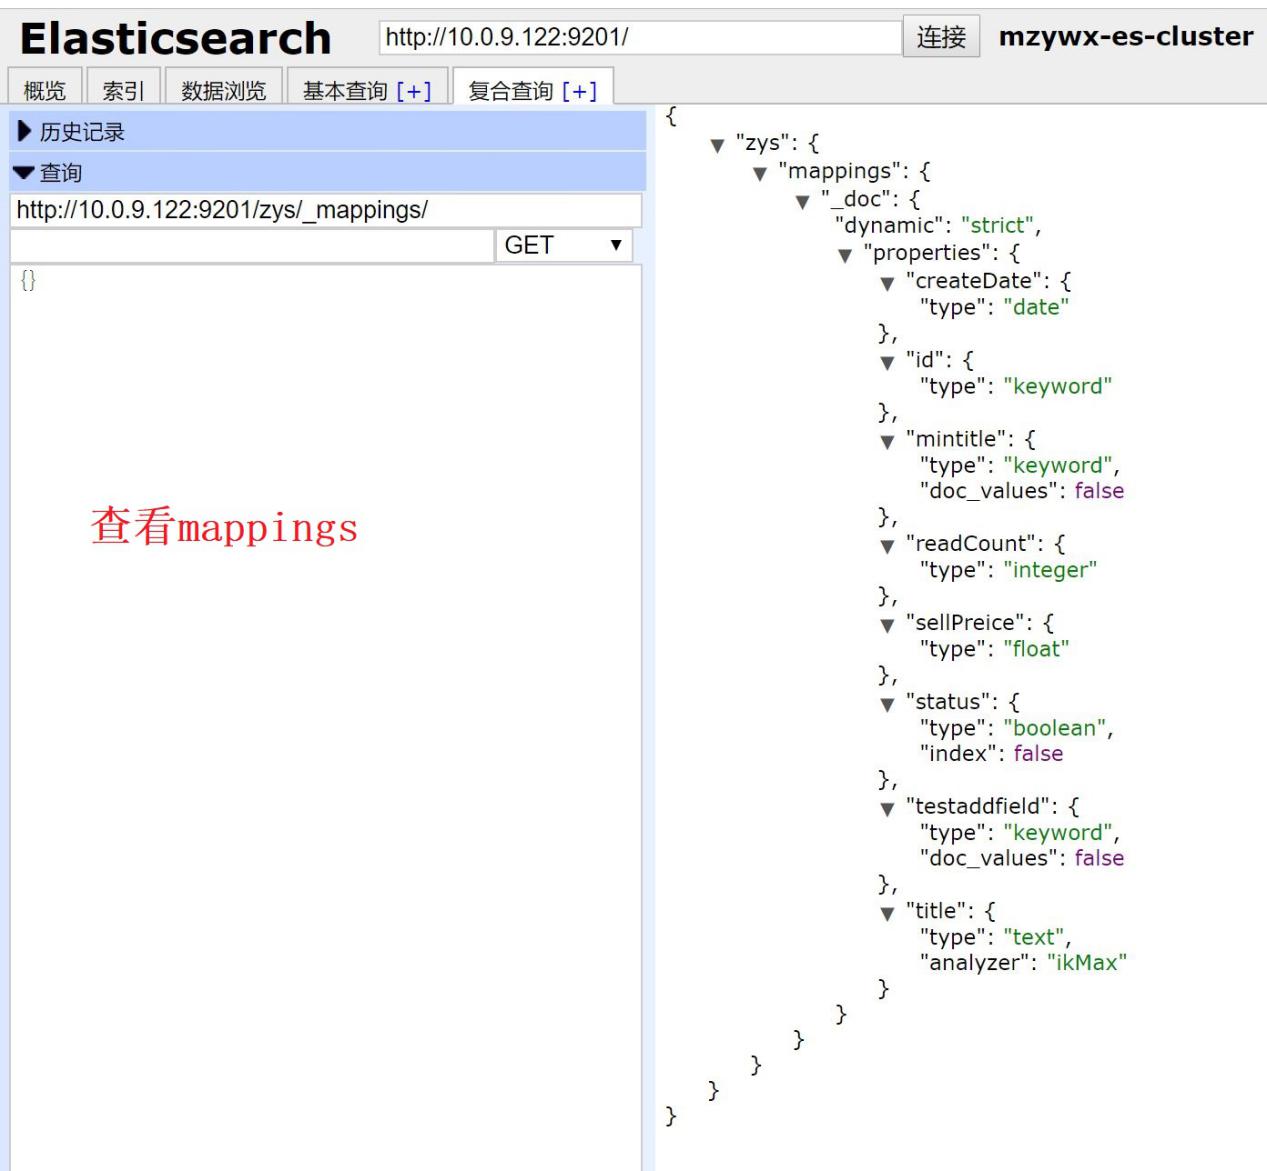Collapse the "title" field triangle

(x=887, y=914)
